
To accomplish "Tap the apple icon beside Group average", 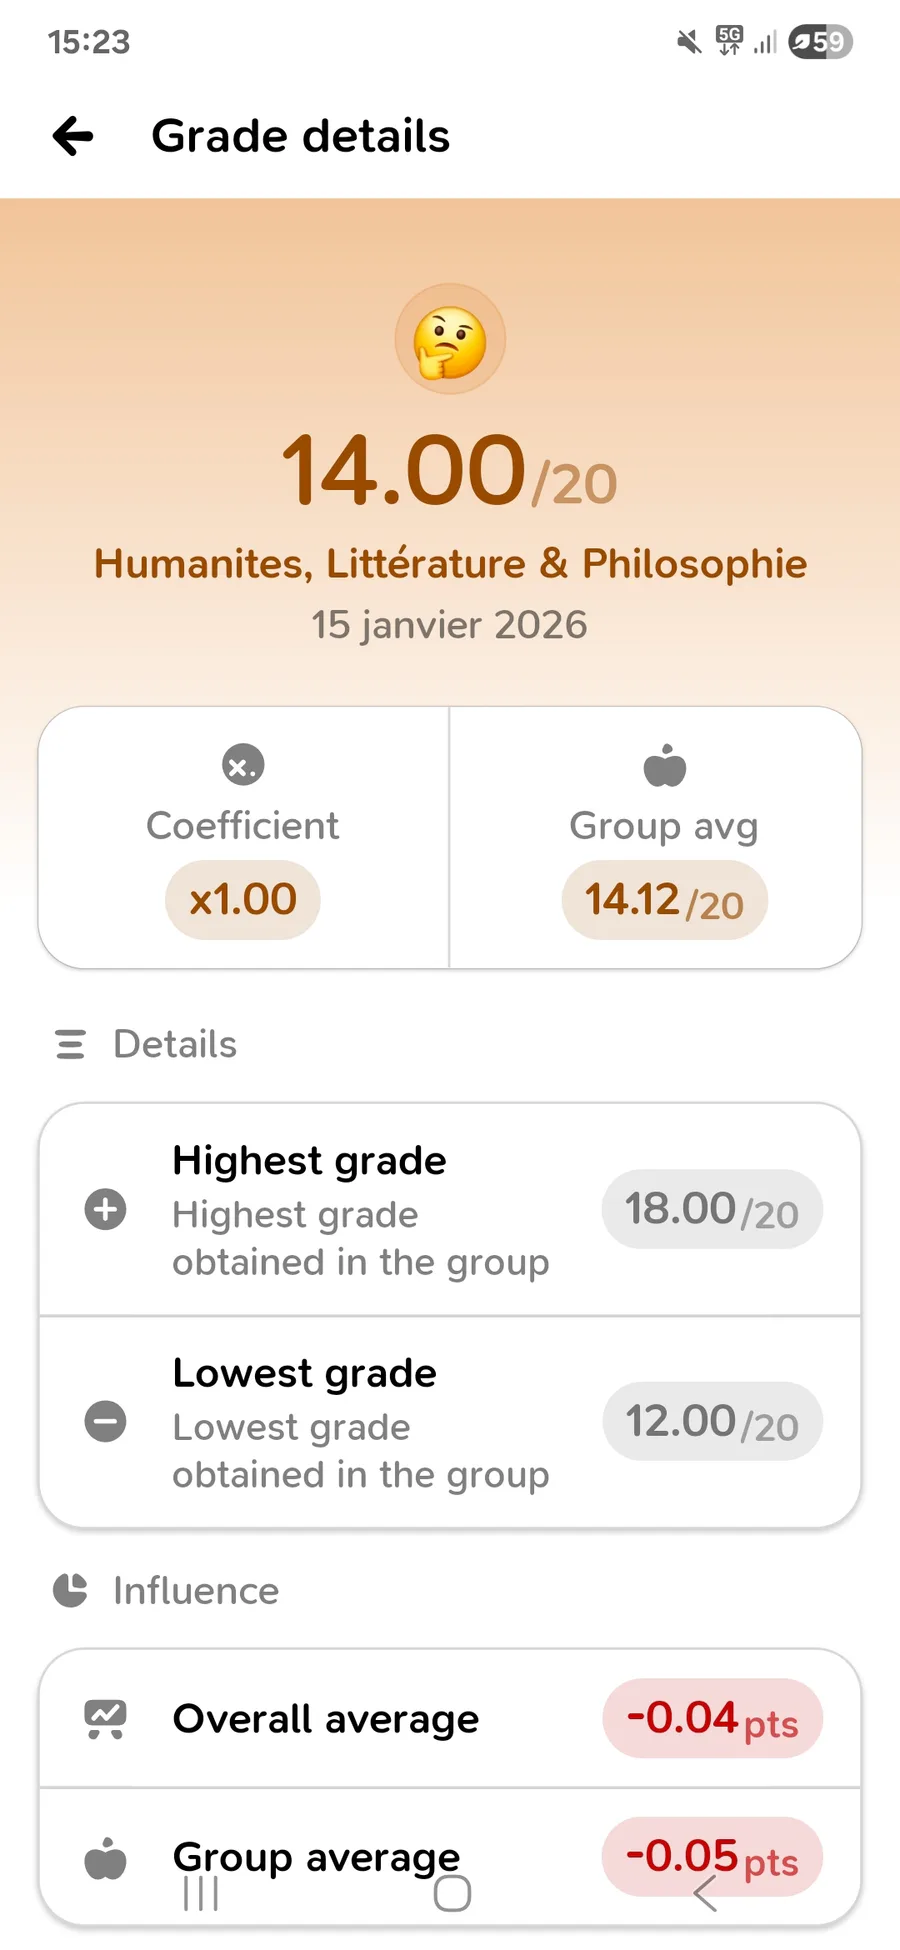I will point(105,1859).
